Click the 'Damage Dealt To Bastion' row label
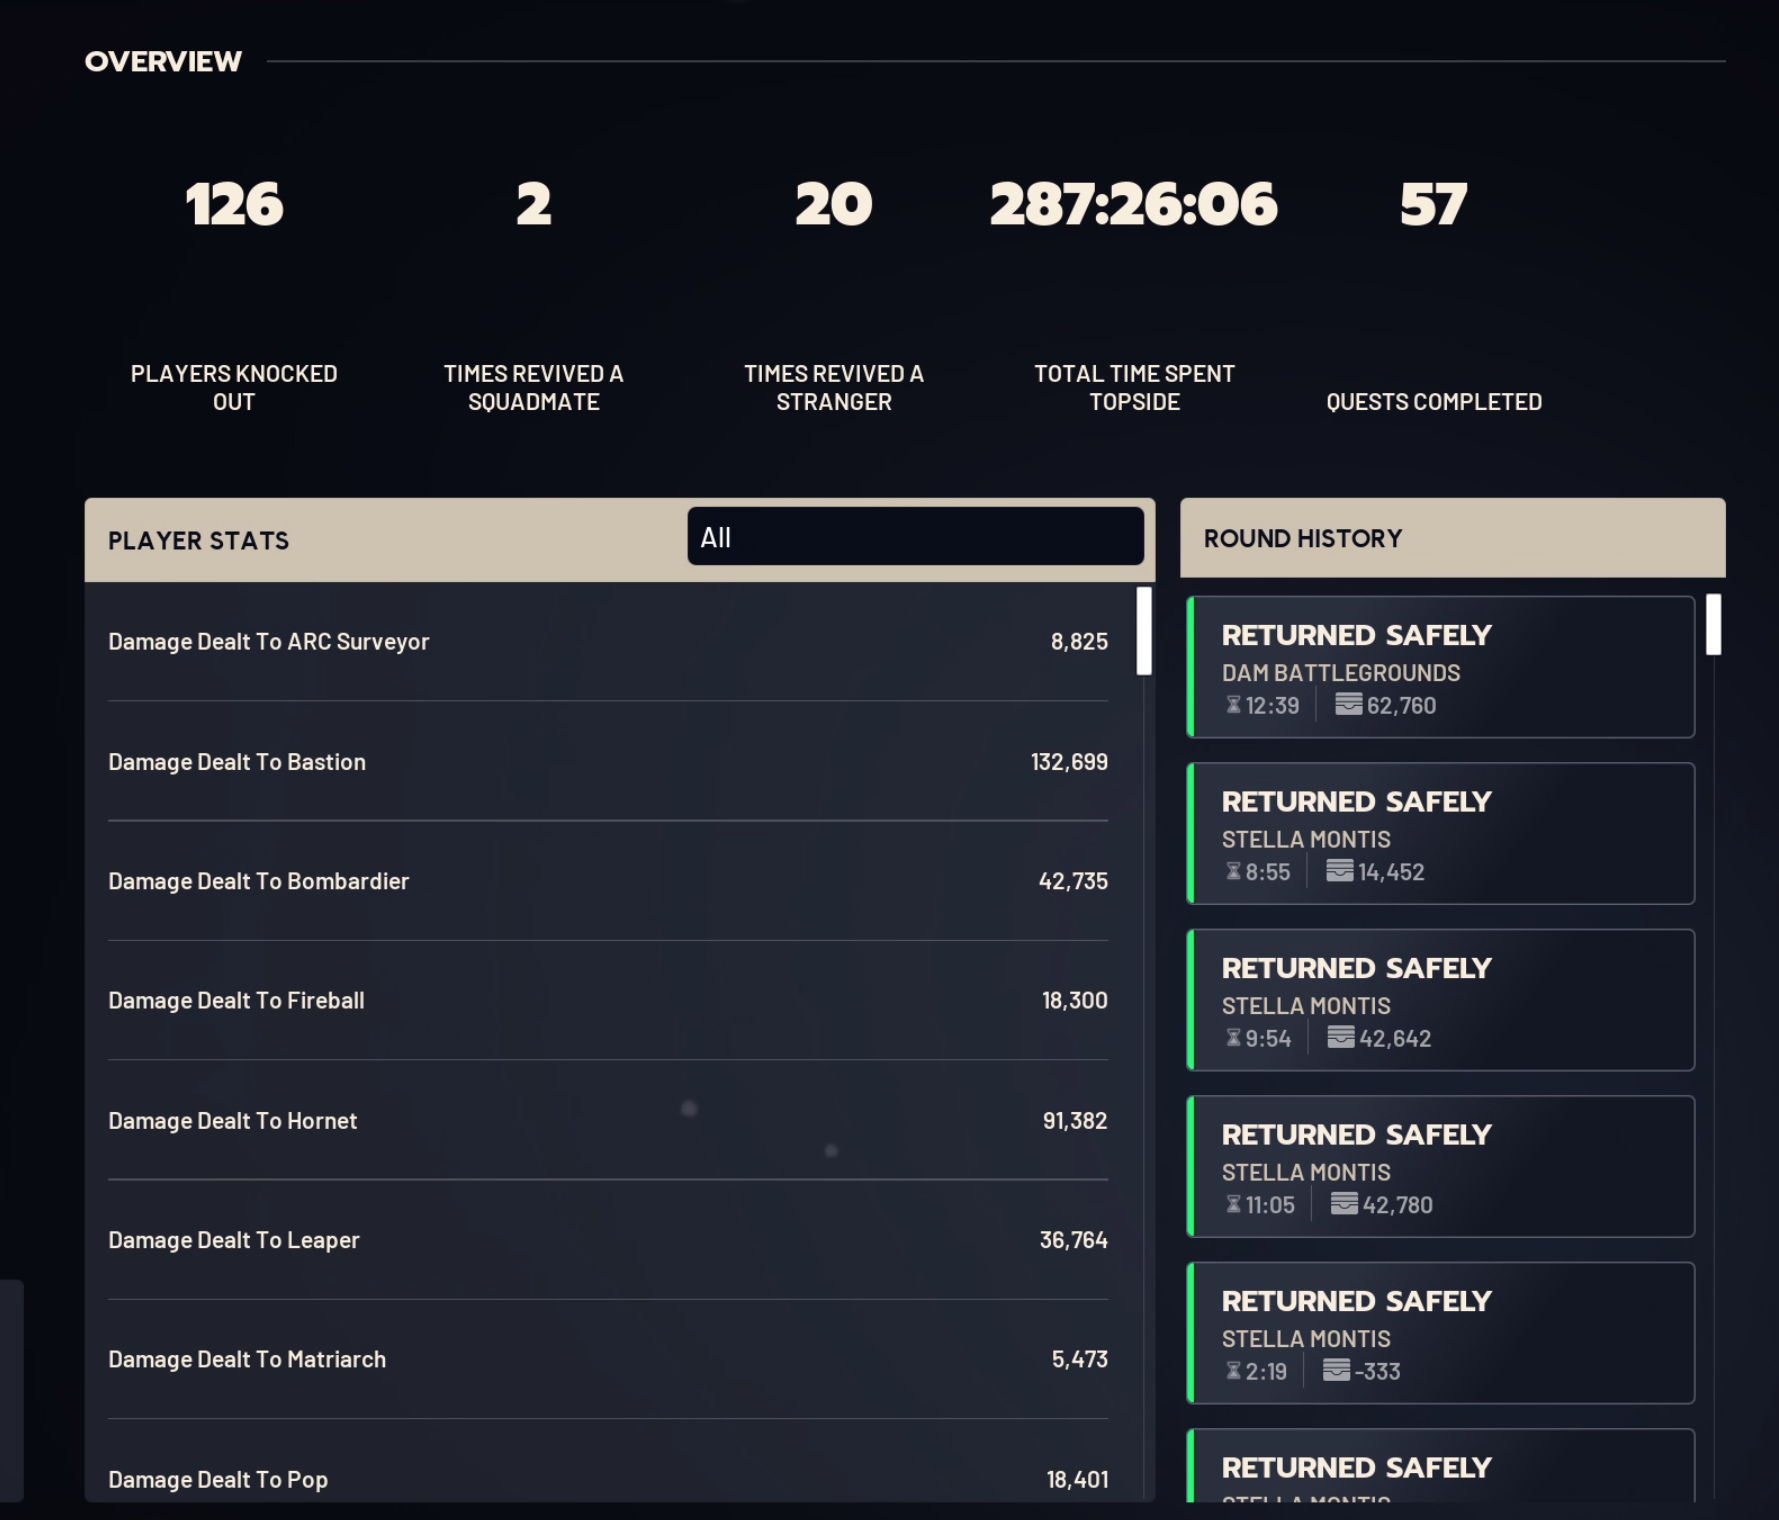Viewport: 1779px width, 1520px height. 237,762
